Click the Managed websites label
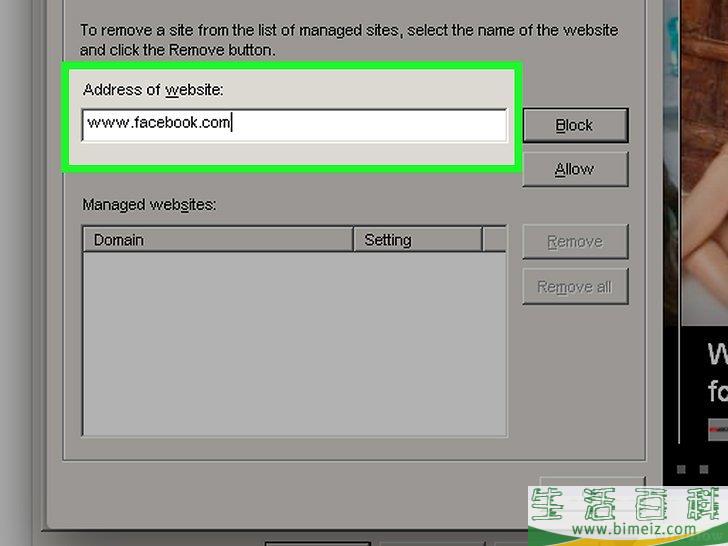728x546 pixels. [x=149, y=205]
